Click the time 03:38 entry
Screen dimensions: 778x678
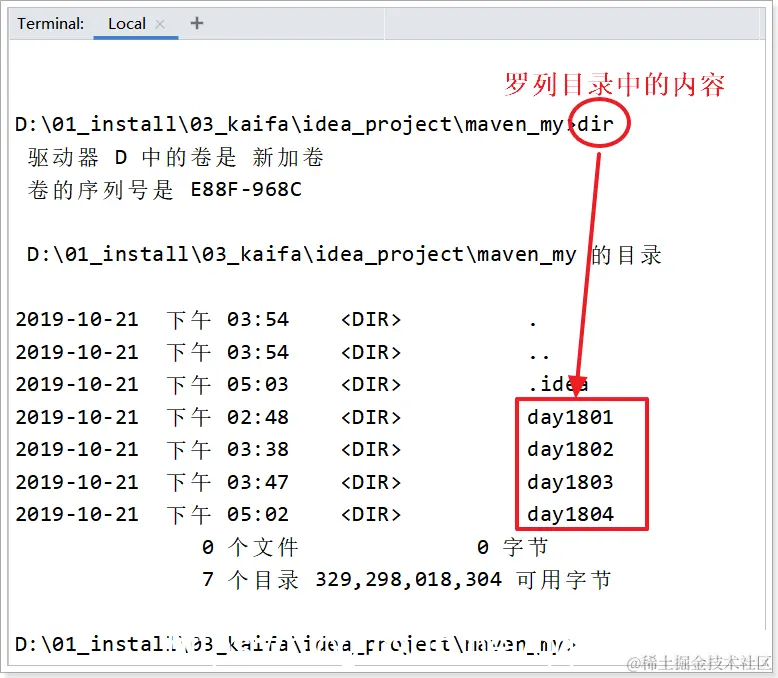258,450
